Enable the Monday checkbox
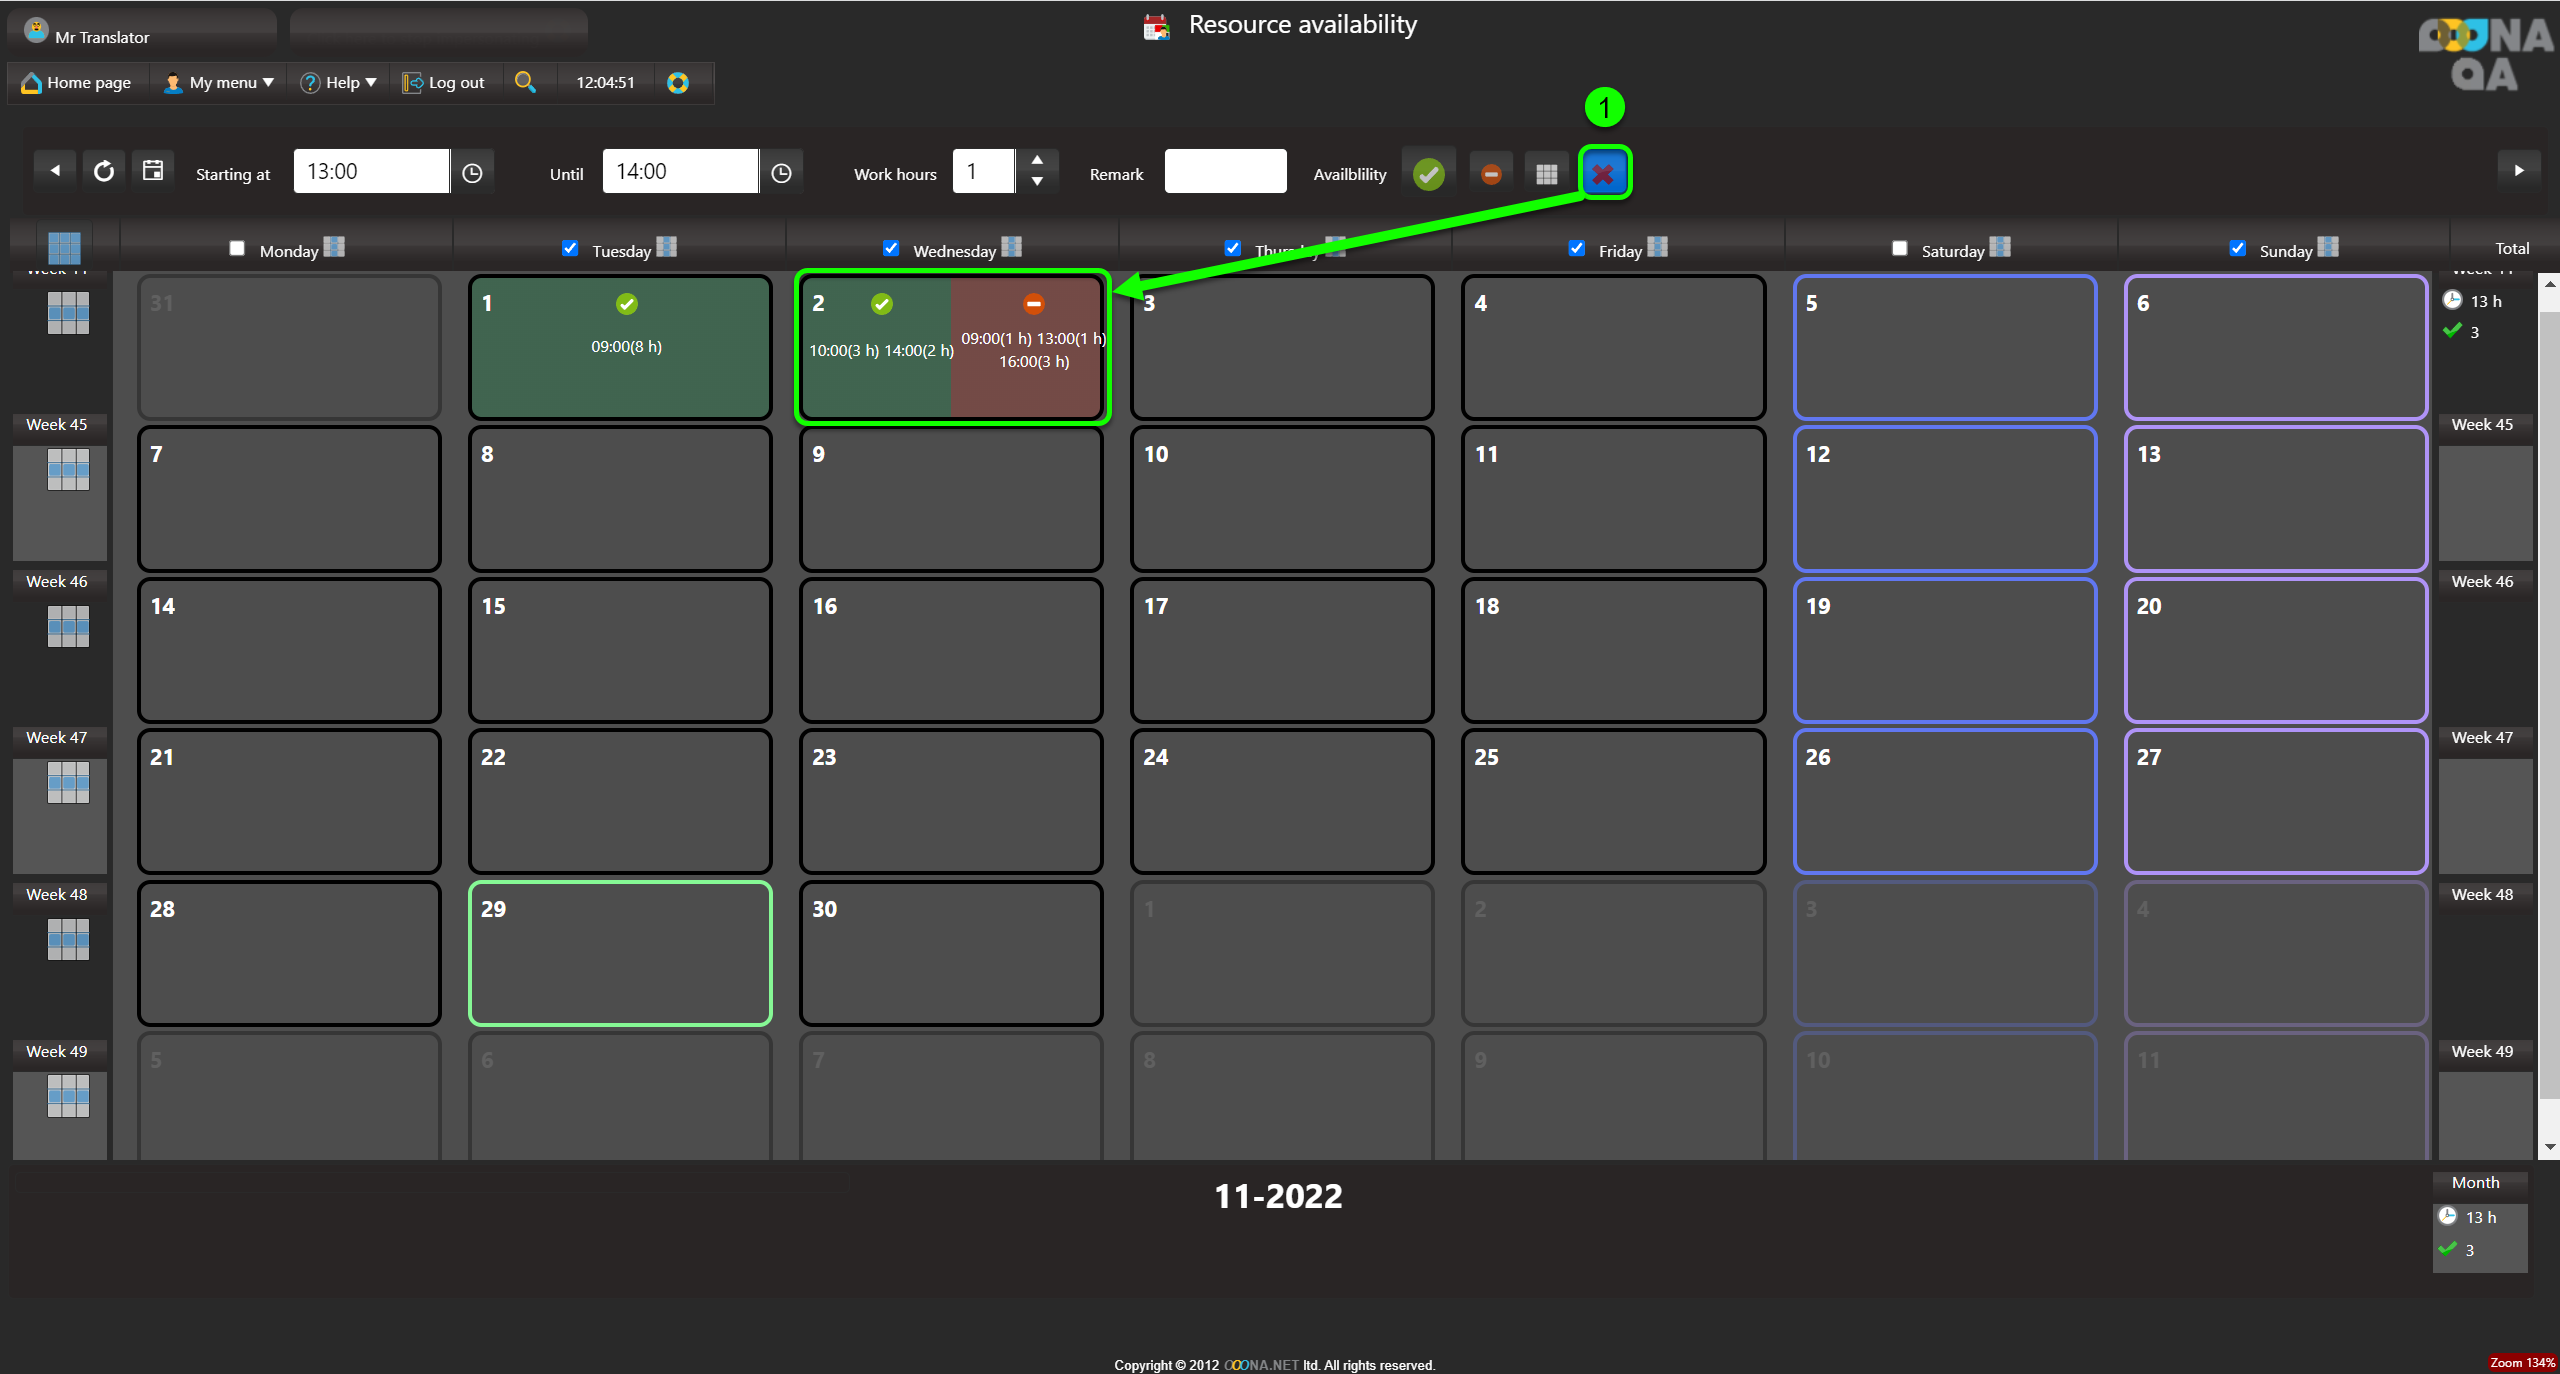Screen dimensions: 2560x1374 click(x=237, y=248)
